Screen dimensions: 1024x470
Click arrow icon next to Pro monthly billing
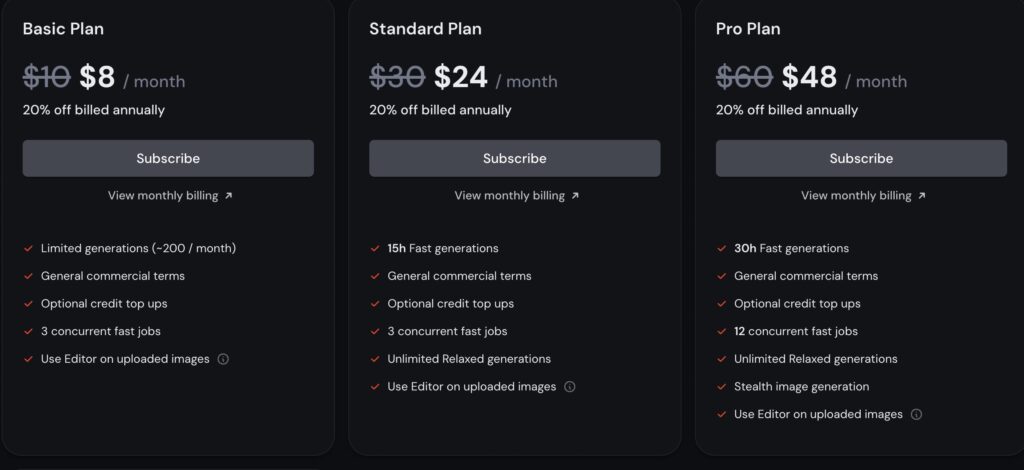921,196
